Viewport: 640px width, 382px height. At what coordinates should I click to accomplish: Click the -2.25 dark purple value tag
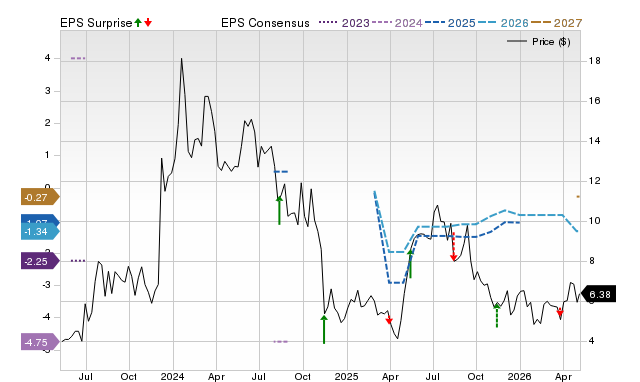point(40,261)
